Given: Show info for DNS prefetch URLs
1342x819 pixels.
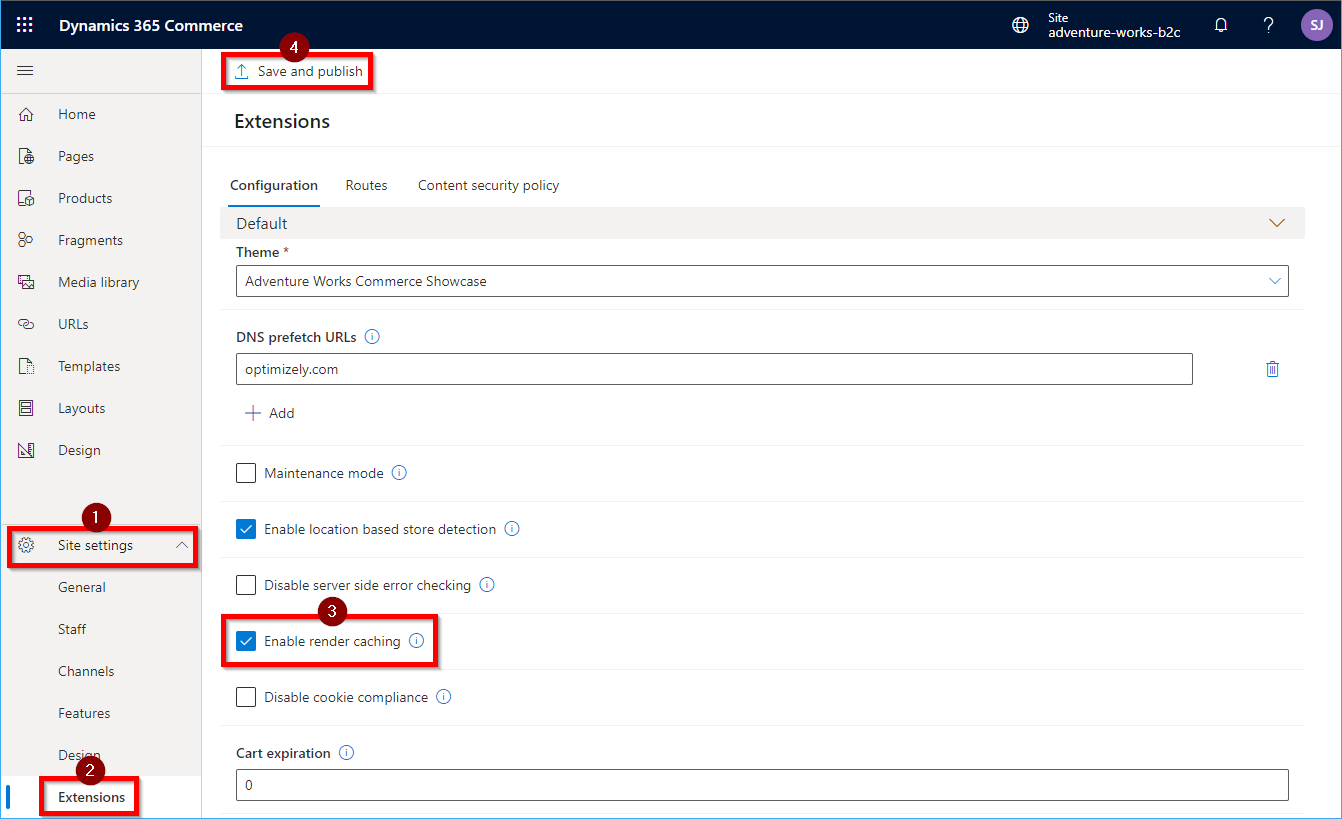Looking at the screenshot, I should pos(372,337).
